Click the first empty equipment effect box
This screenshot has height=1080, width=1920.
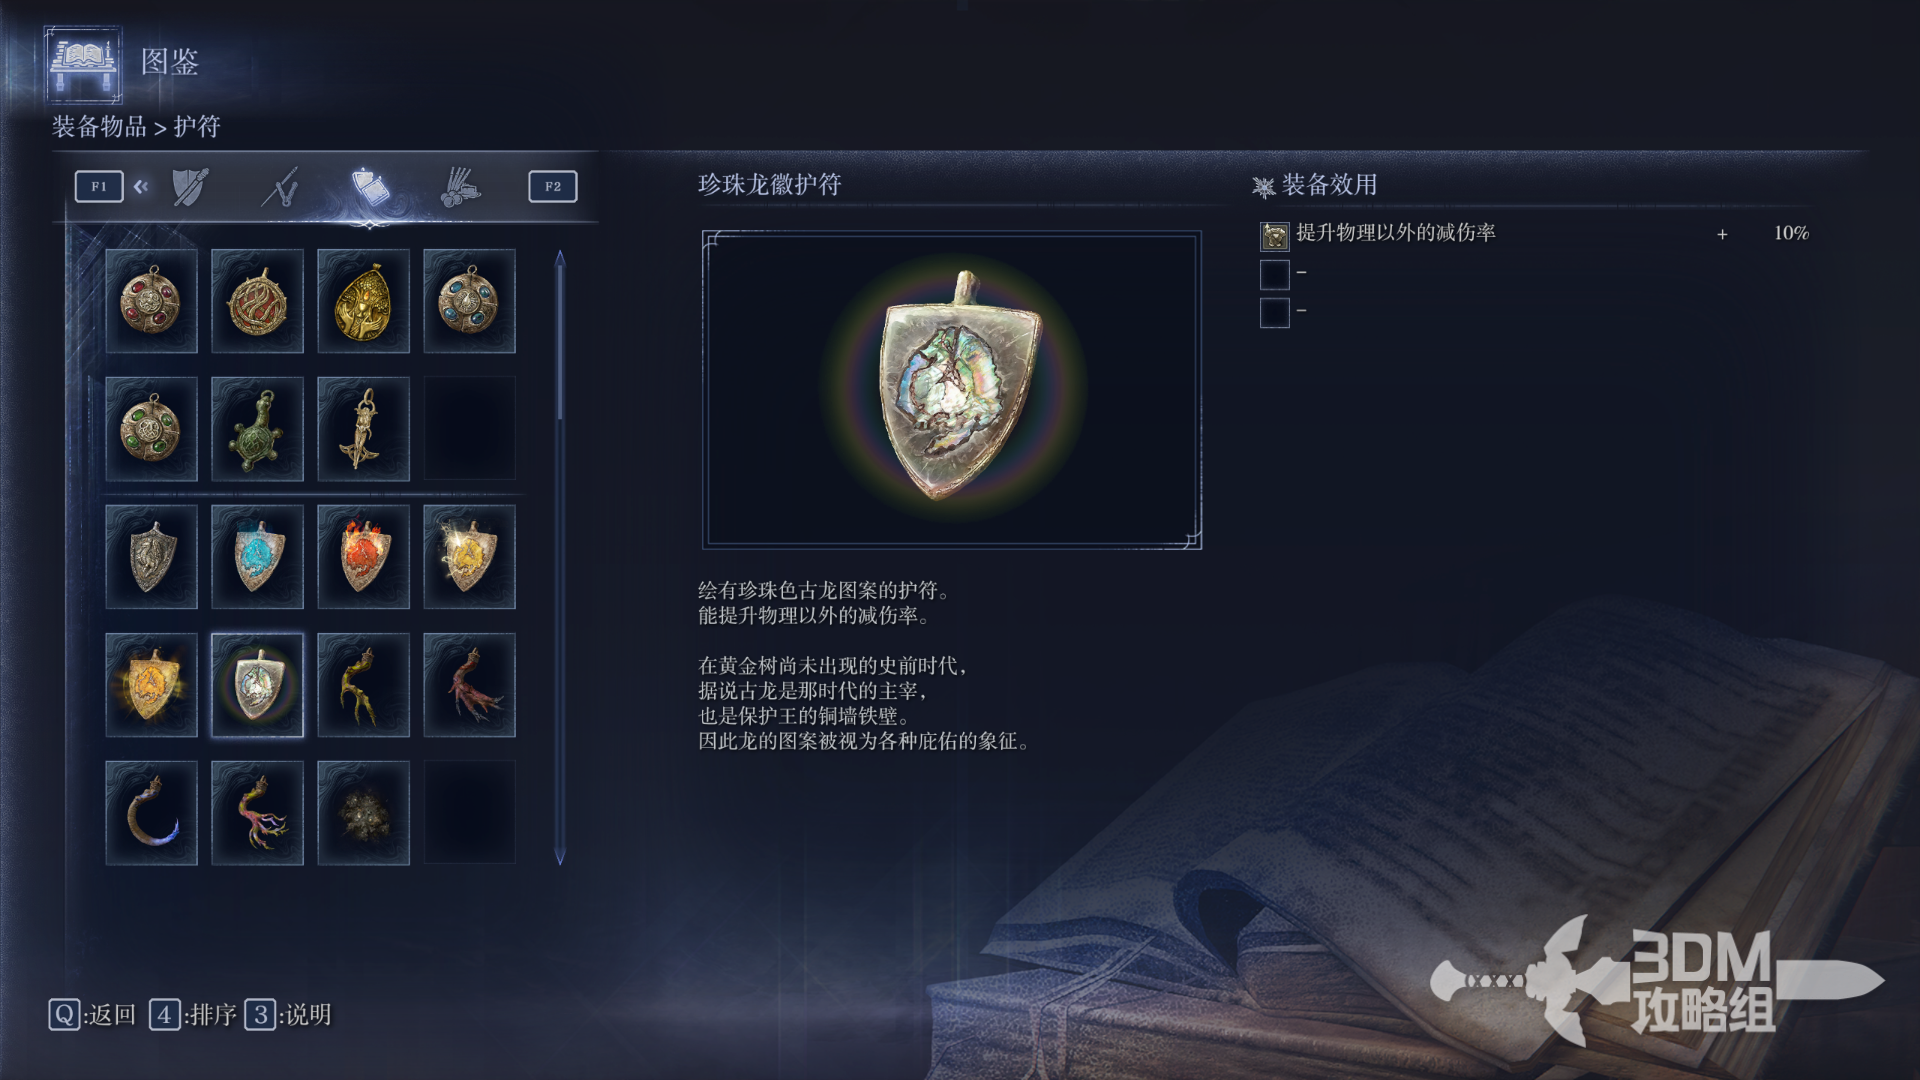[1274, 273]
